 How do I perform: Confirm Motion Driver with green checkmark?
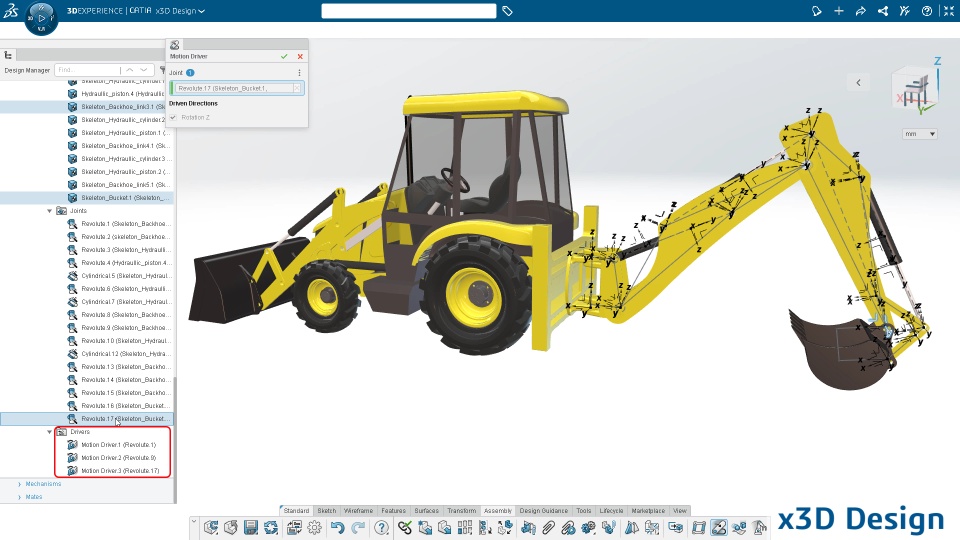(284, 56)
